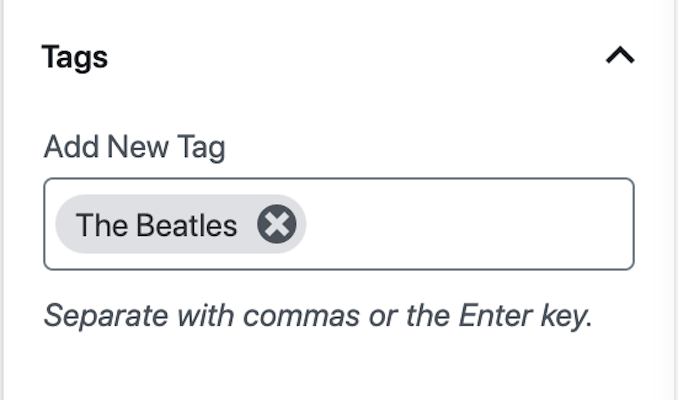
Task: Click empty space right of The Beatles token
Action: tap(469, 224)
